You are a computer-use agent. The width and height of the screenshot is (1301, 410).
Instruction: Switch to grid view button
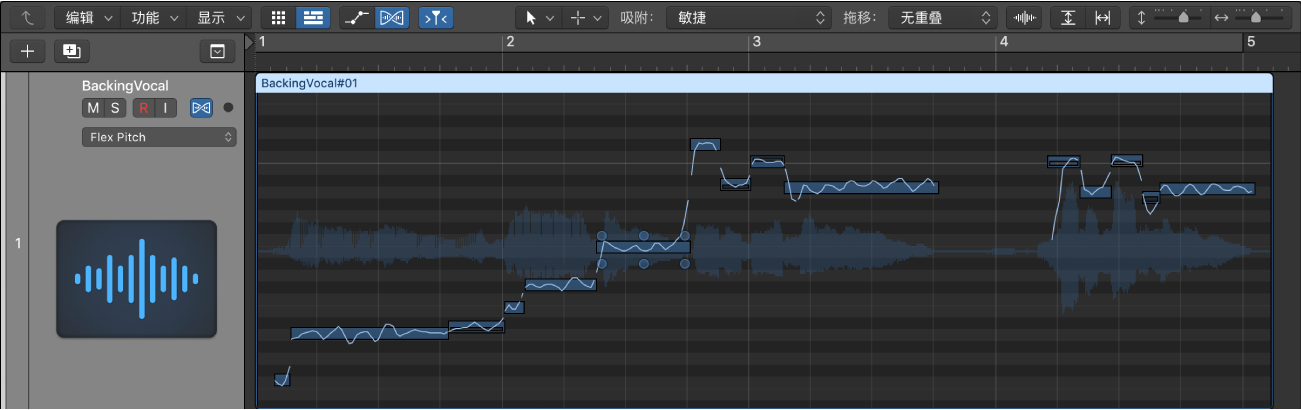click(x=278, y=17)
